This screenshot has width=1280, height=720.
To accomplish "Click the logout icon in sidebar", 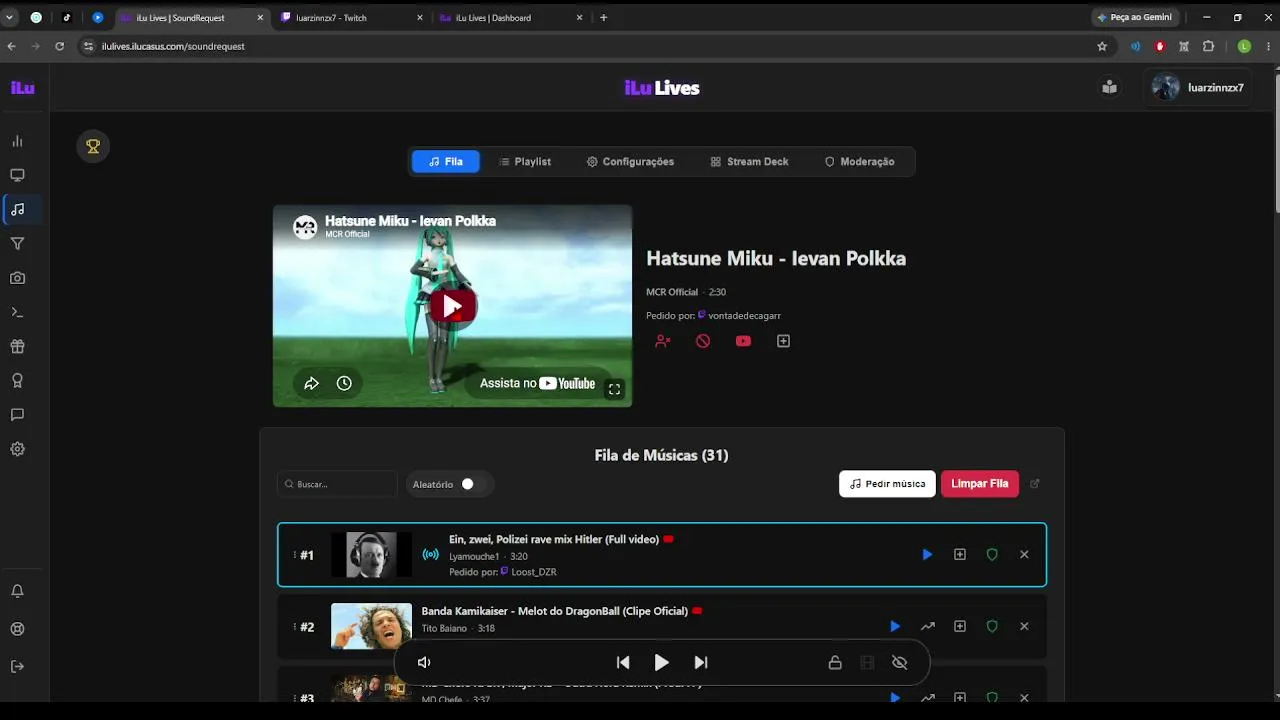I will point(17,667).
